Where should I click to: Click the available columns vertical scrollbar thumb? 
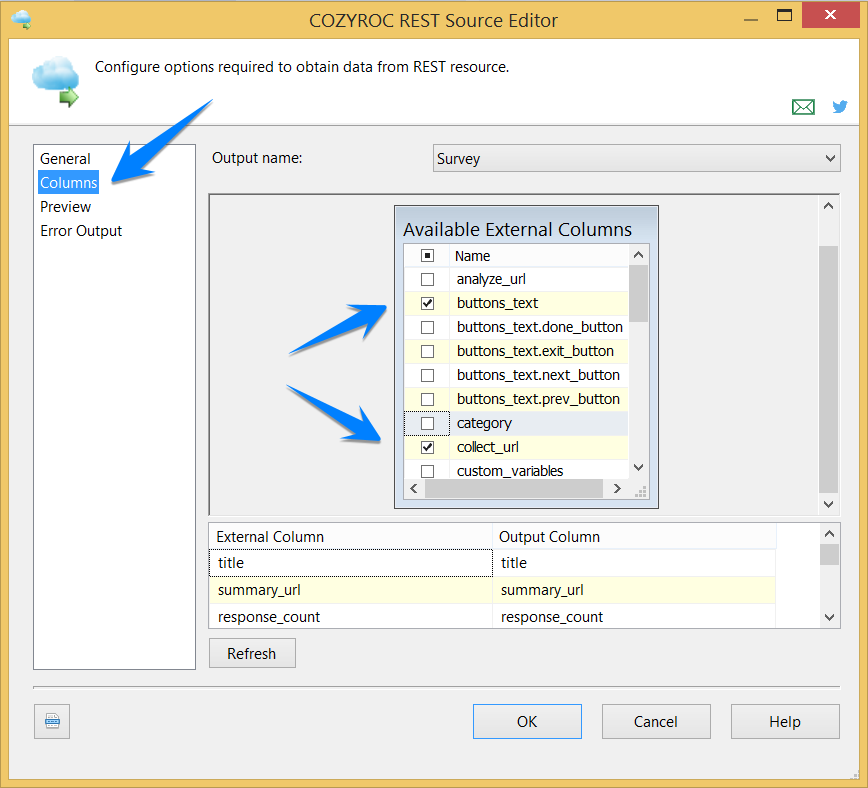638,293
